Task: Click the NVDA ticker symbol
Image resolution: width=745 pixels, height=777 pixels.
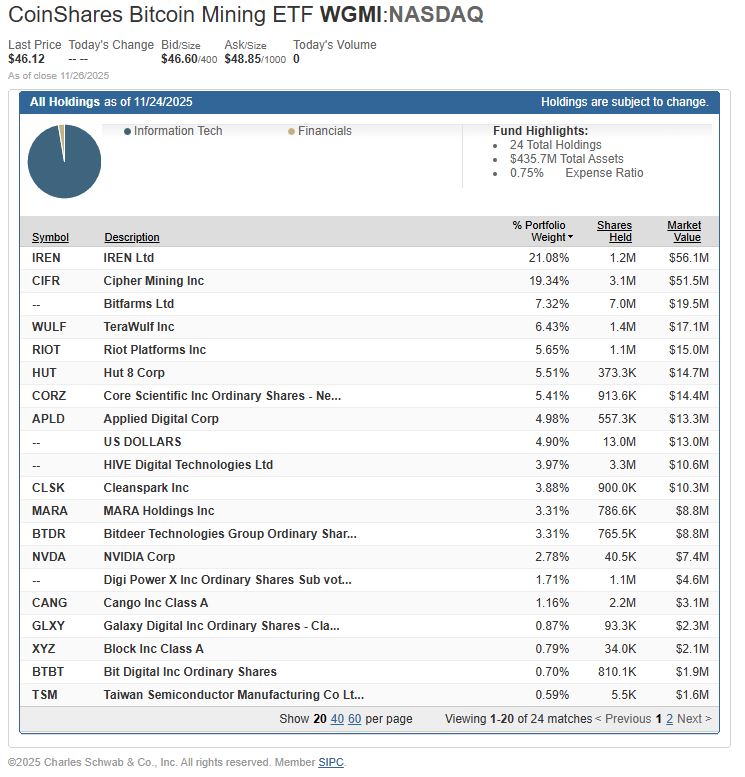Action: click(48, 557)
